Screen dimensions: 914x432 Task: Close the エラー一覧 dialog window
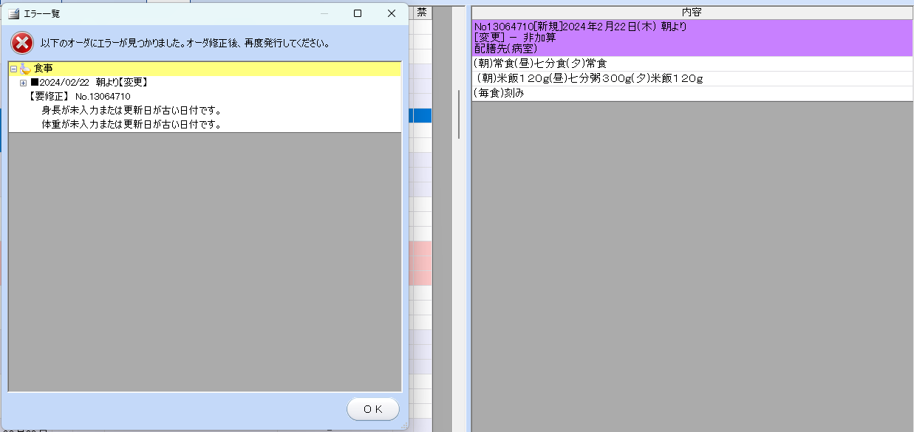pos(391,13)
